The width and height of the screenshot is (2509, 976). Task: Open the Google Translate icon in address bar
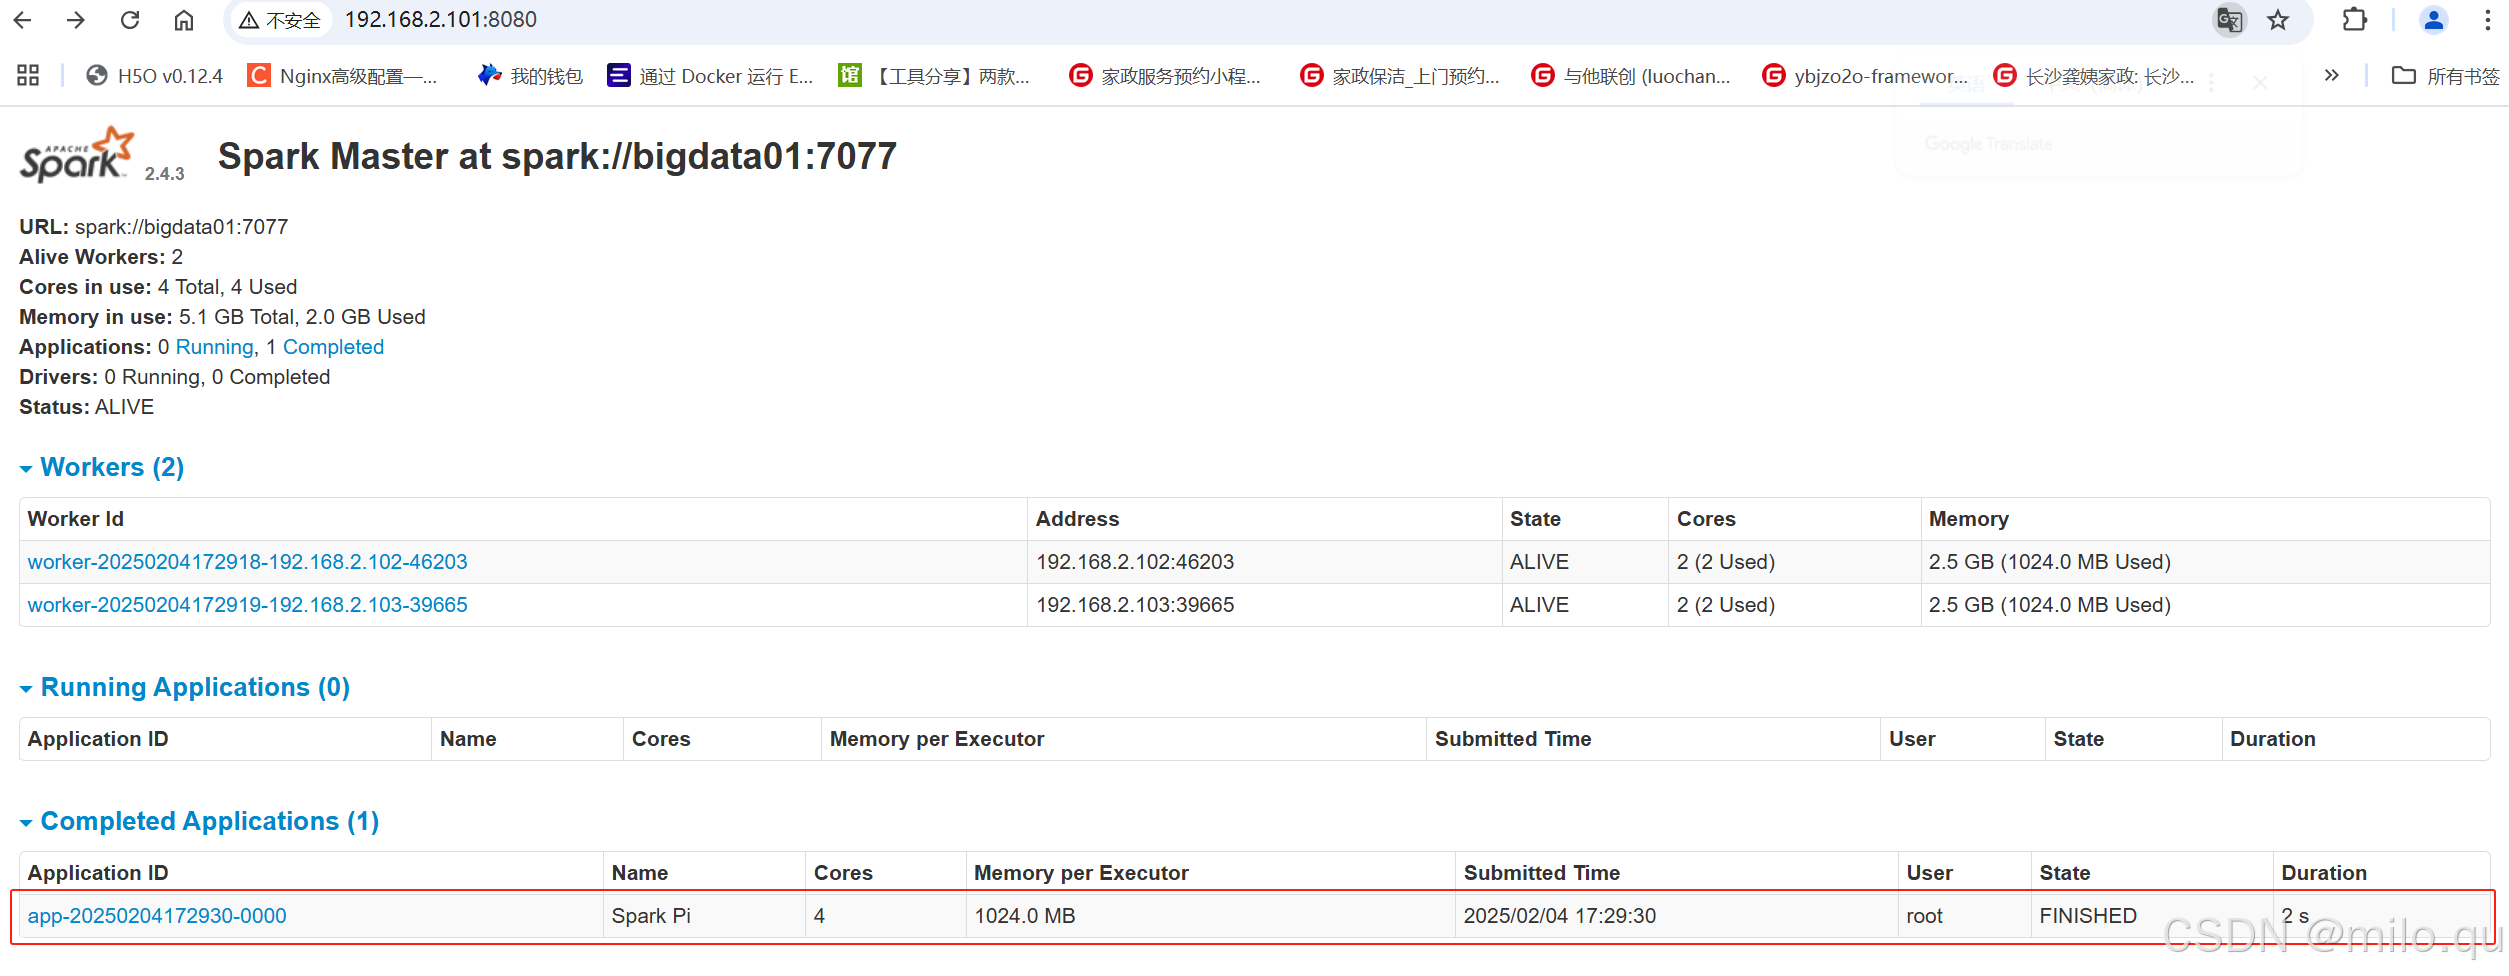click(2229, 20)
